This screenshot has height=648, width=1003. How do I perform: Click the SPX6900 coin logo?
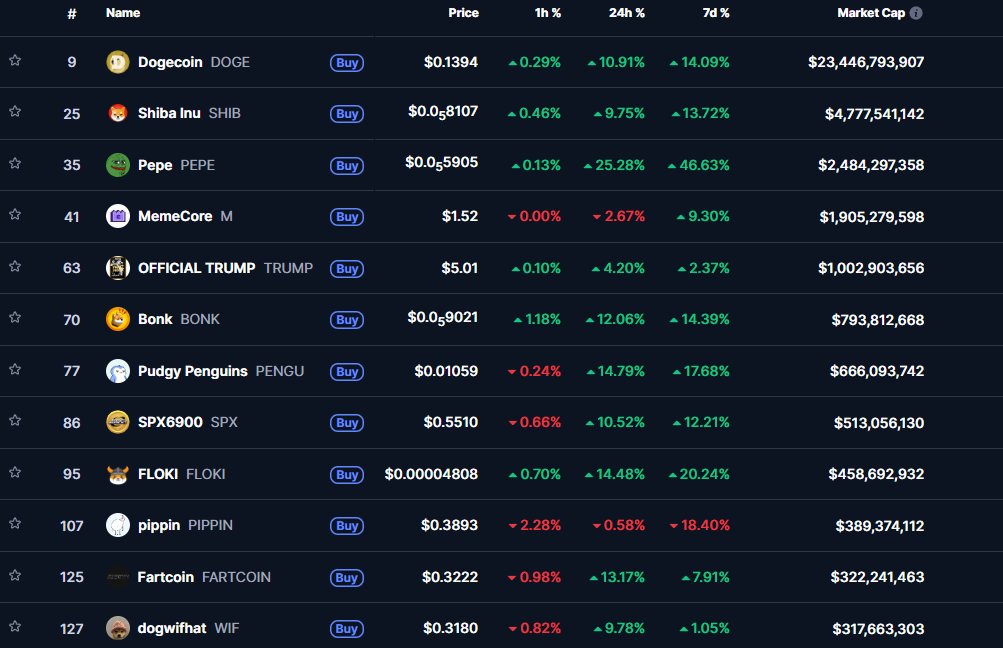coord(118,422)
